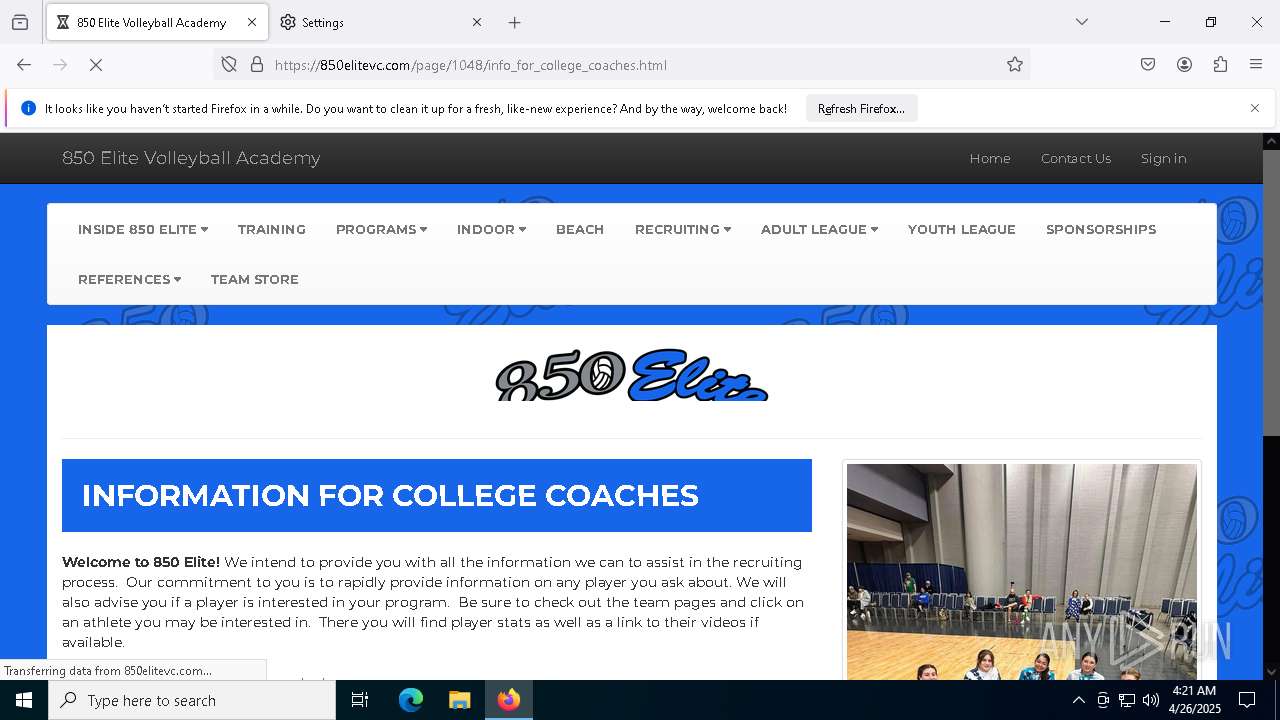This screenshot has height=720, width=1280.
Task: Open the notification center icon
Action: click(x=1247, y=700)
